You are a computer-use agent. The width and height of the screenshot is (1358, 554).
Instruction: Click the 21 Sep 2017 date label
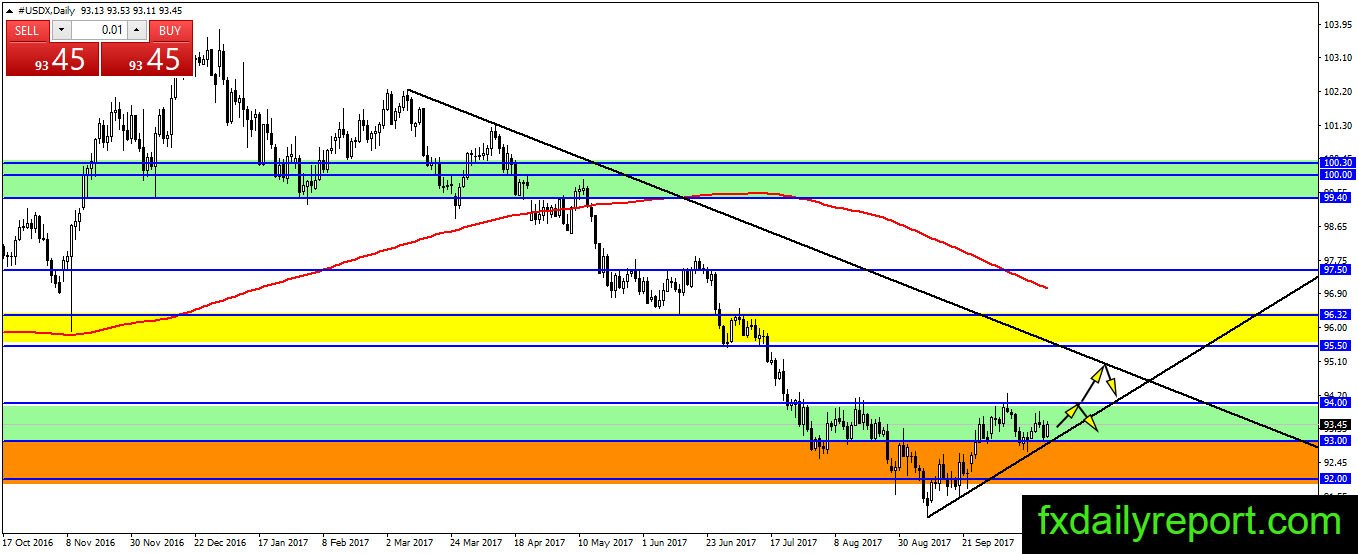(988, 542)
